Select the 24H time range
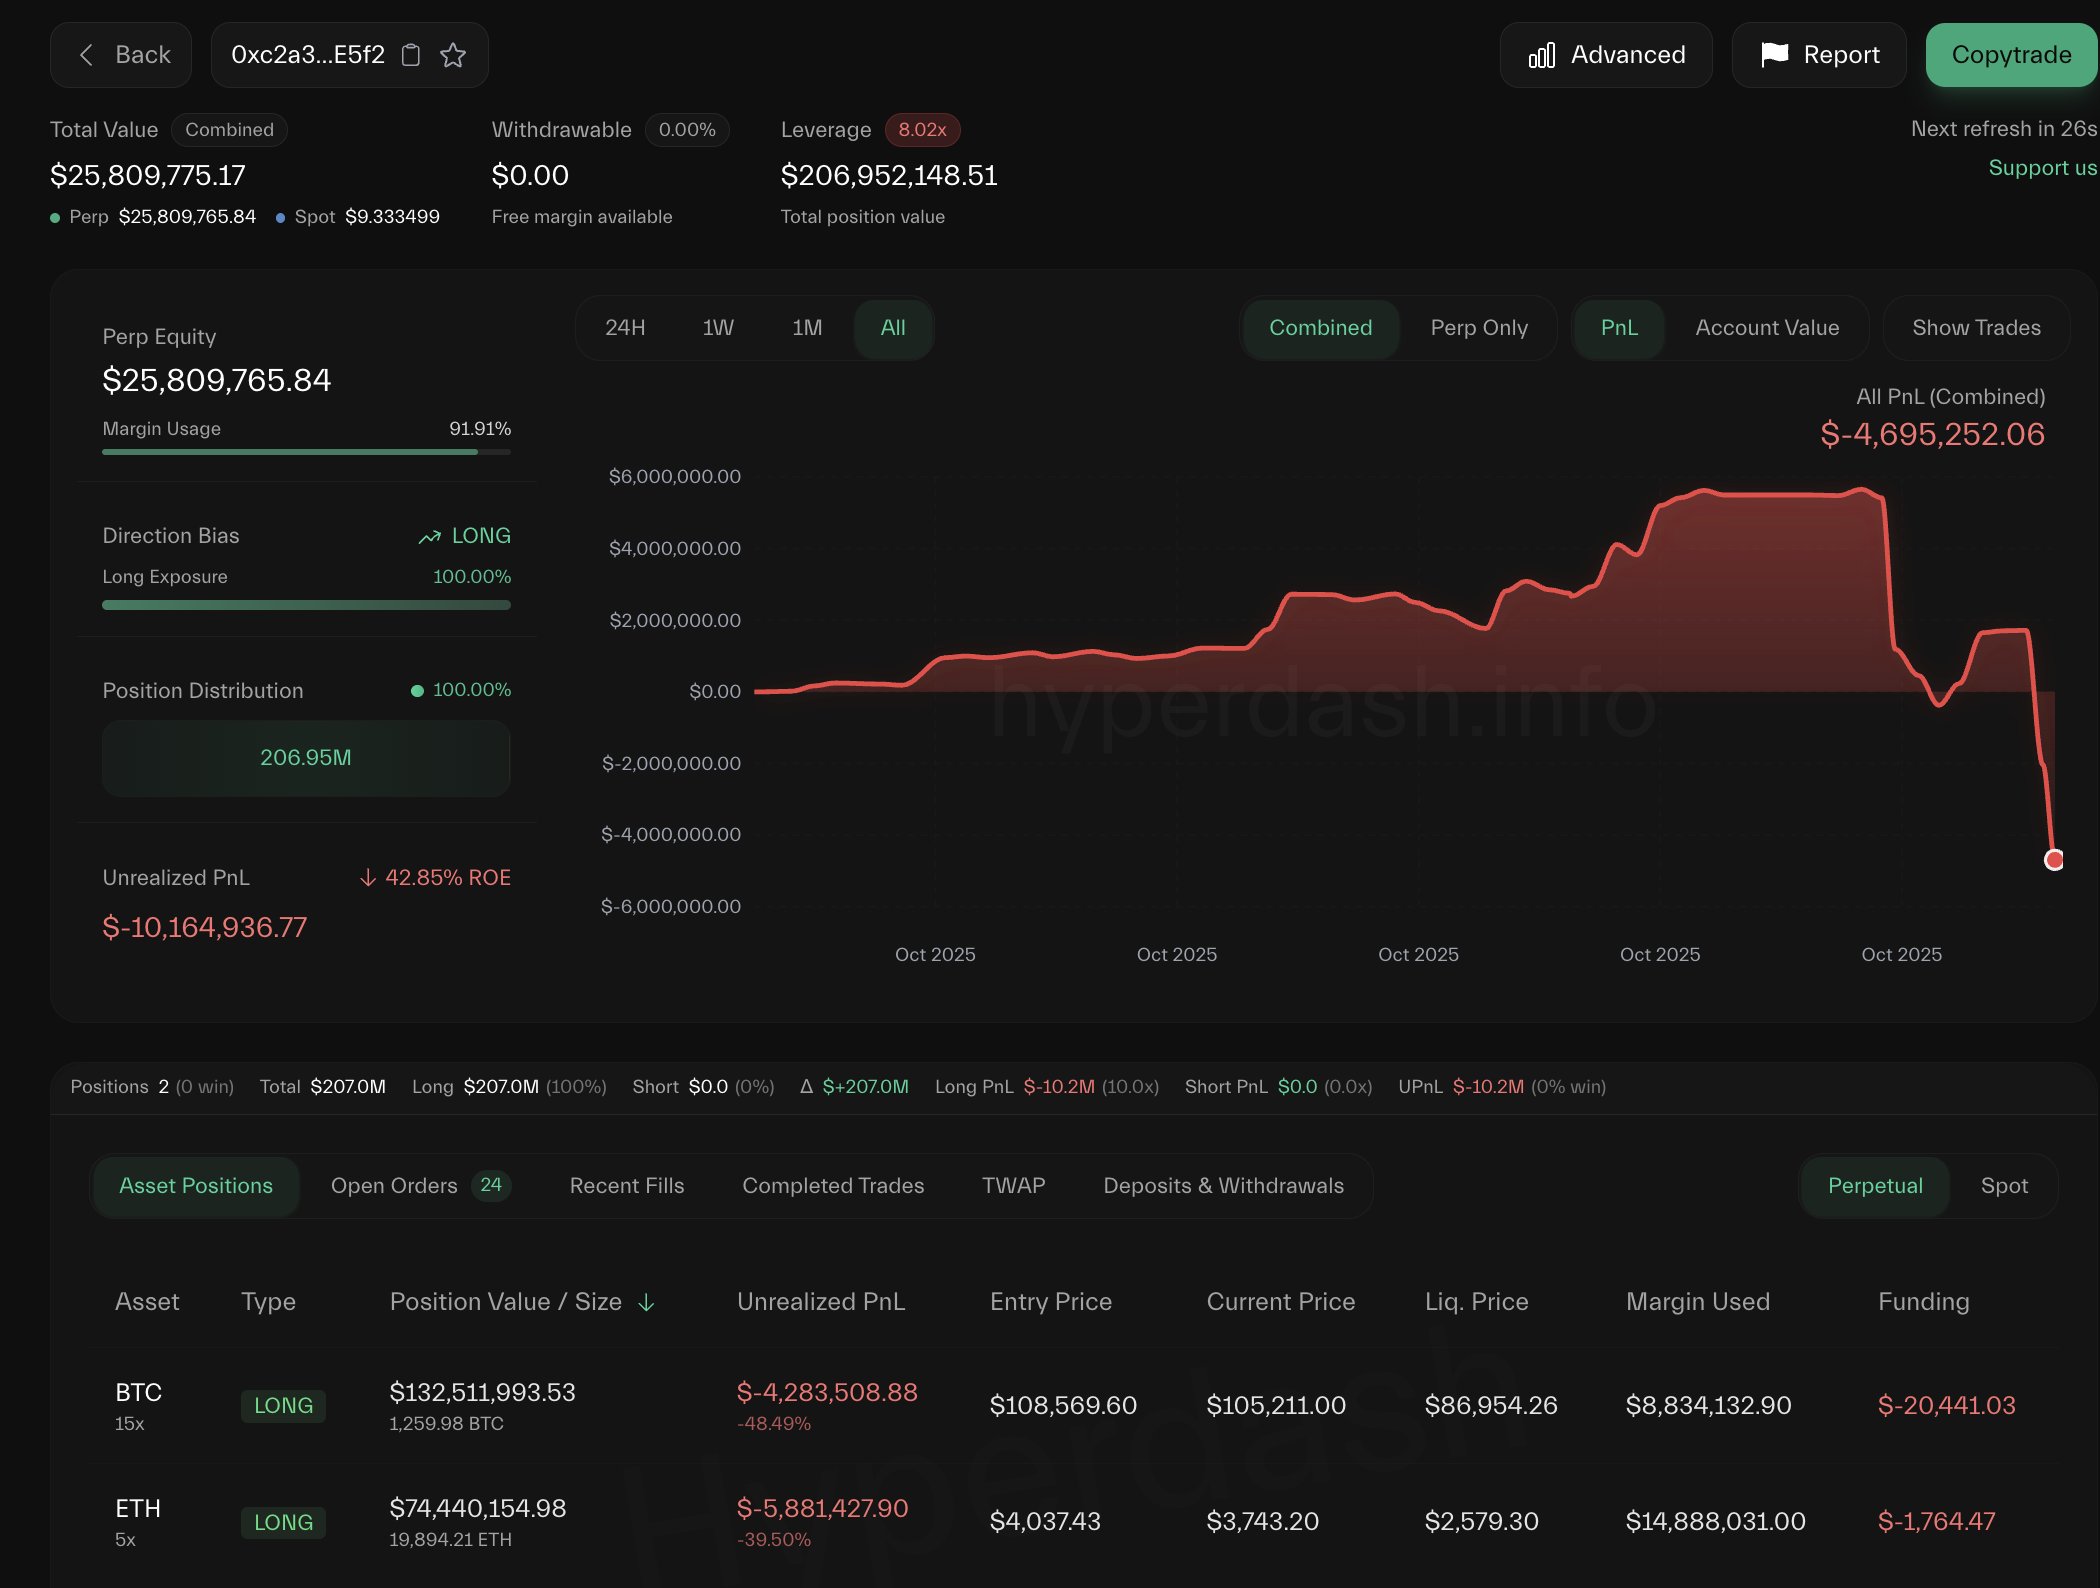 click(625, 328)
